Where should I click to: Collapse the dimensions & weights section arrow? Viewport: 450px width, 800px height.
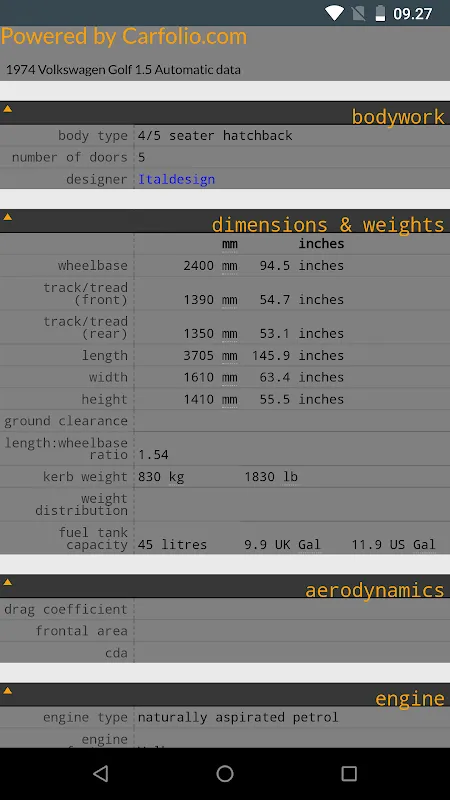(x=7, y=217)
